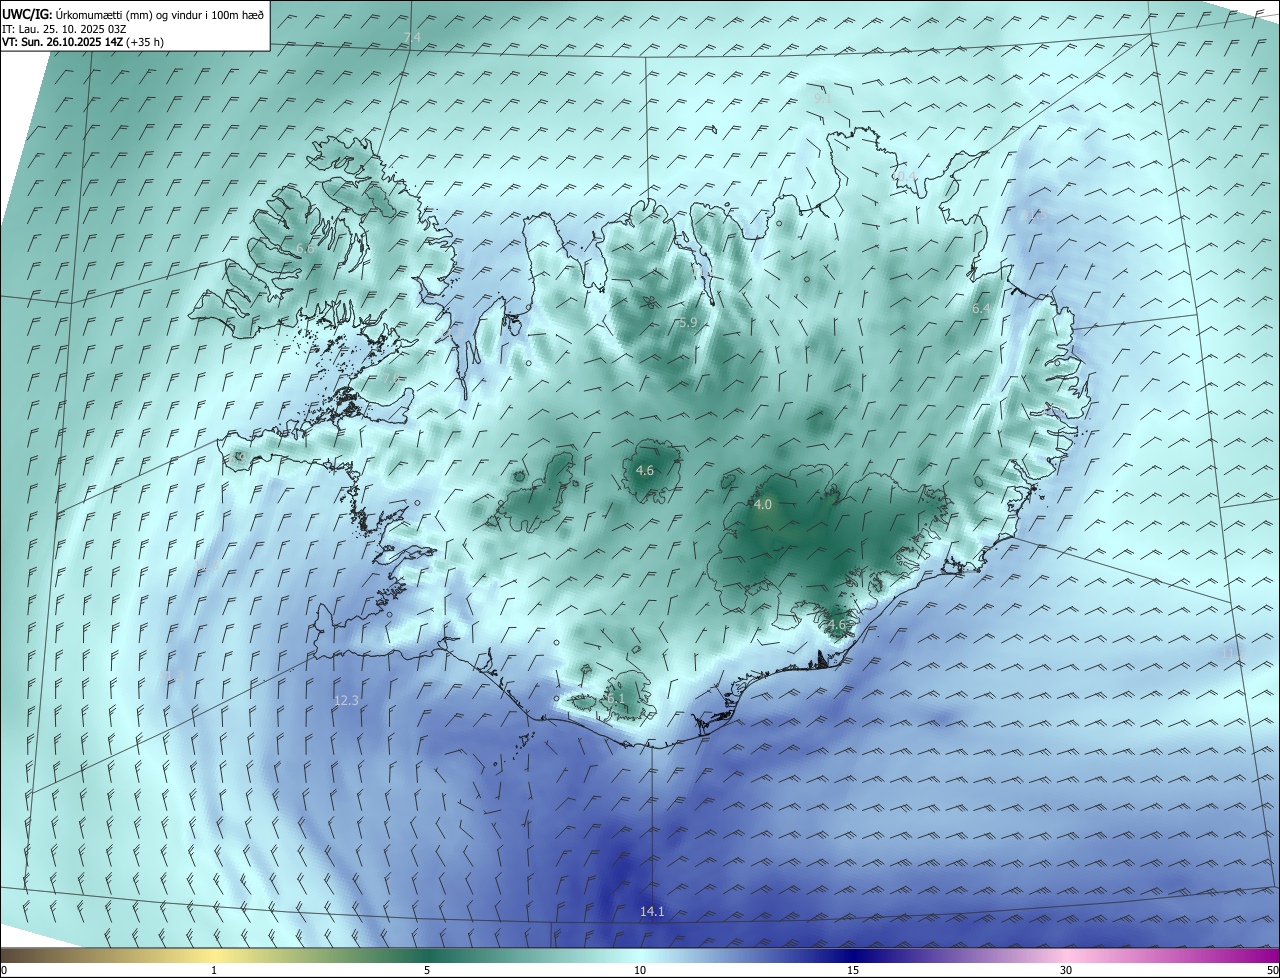Click the 7.4 value label on the map
The height and width of the screenshot is (978, 1280).
(x=412, y=38)
